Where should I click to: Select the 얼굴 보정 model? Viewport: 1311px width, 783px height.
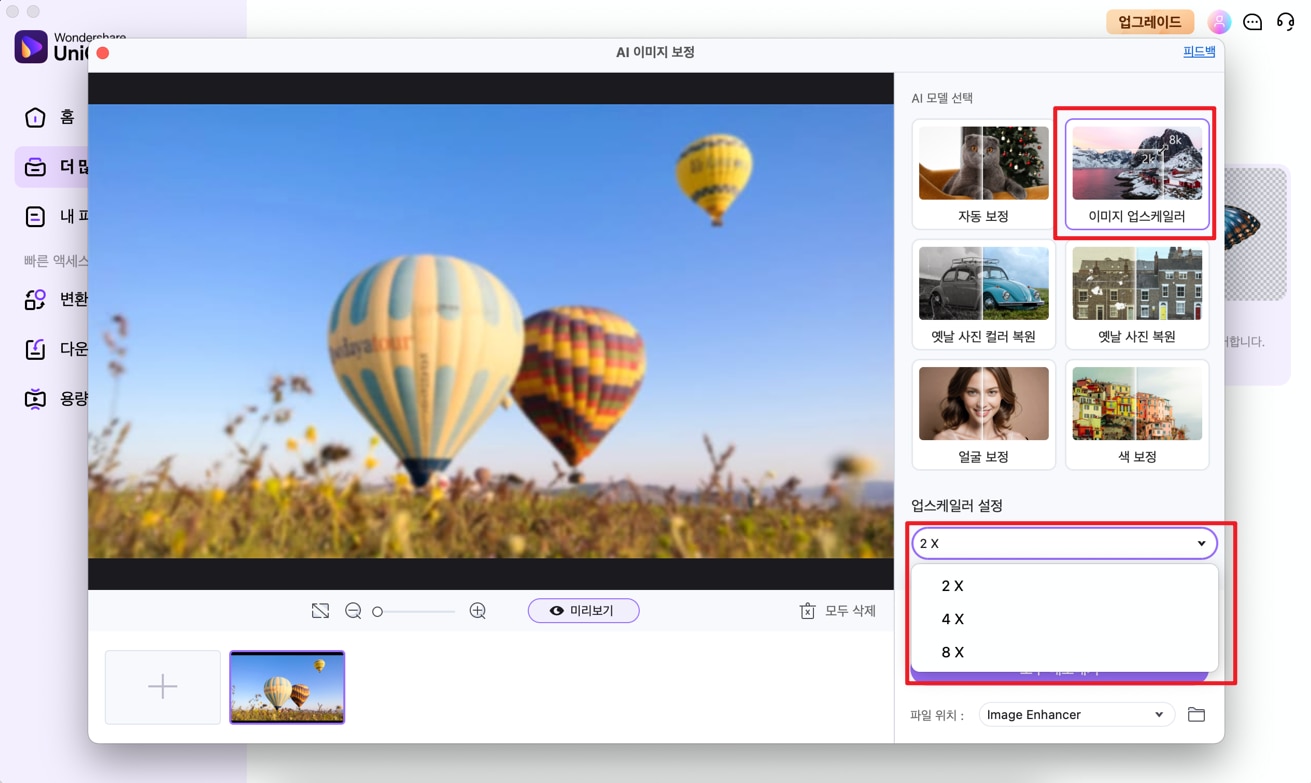(x=983, y=415)
